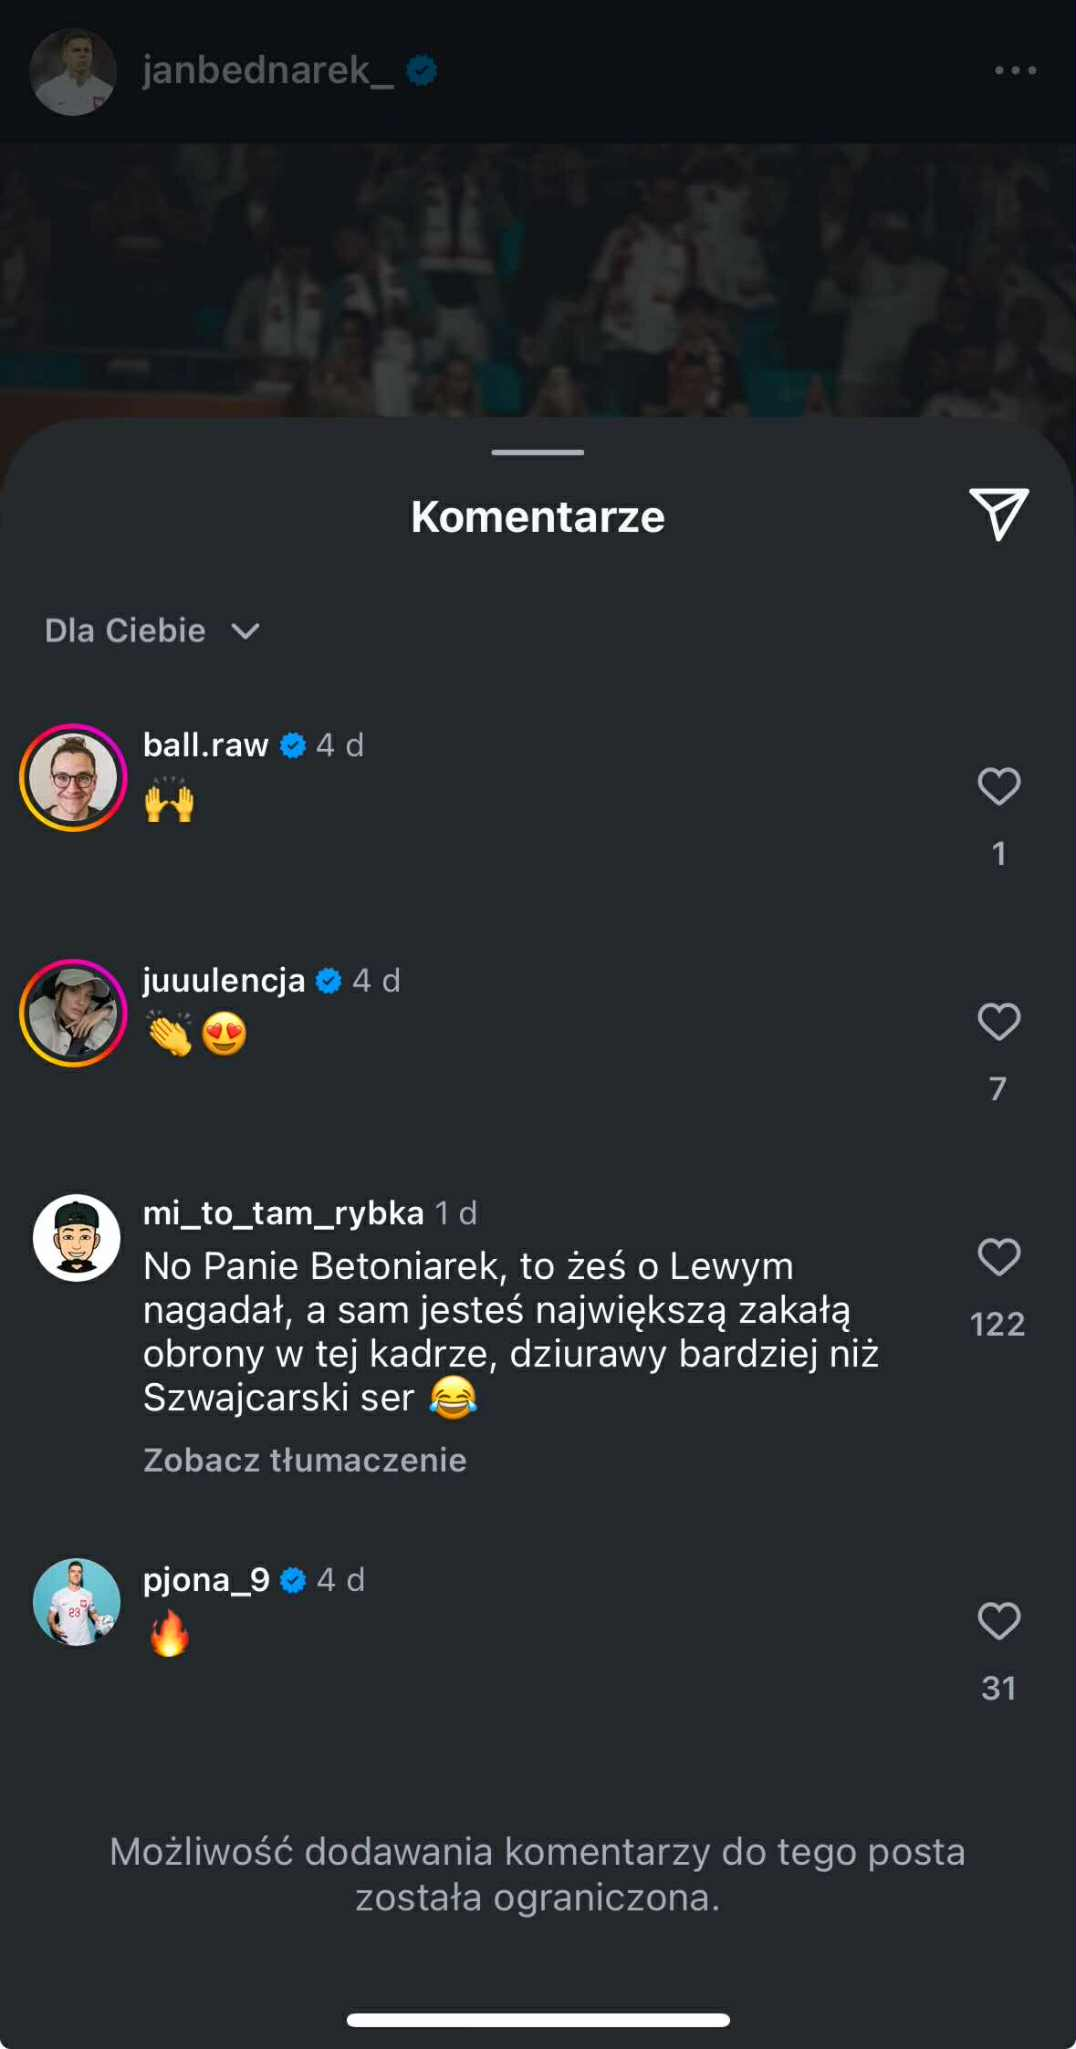Tap mi_to_tam_rybka's avatar
Image resolution: width=1076 pixels, height=2049 pixels.
pos(76,1238)
